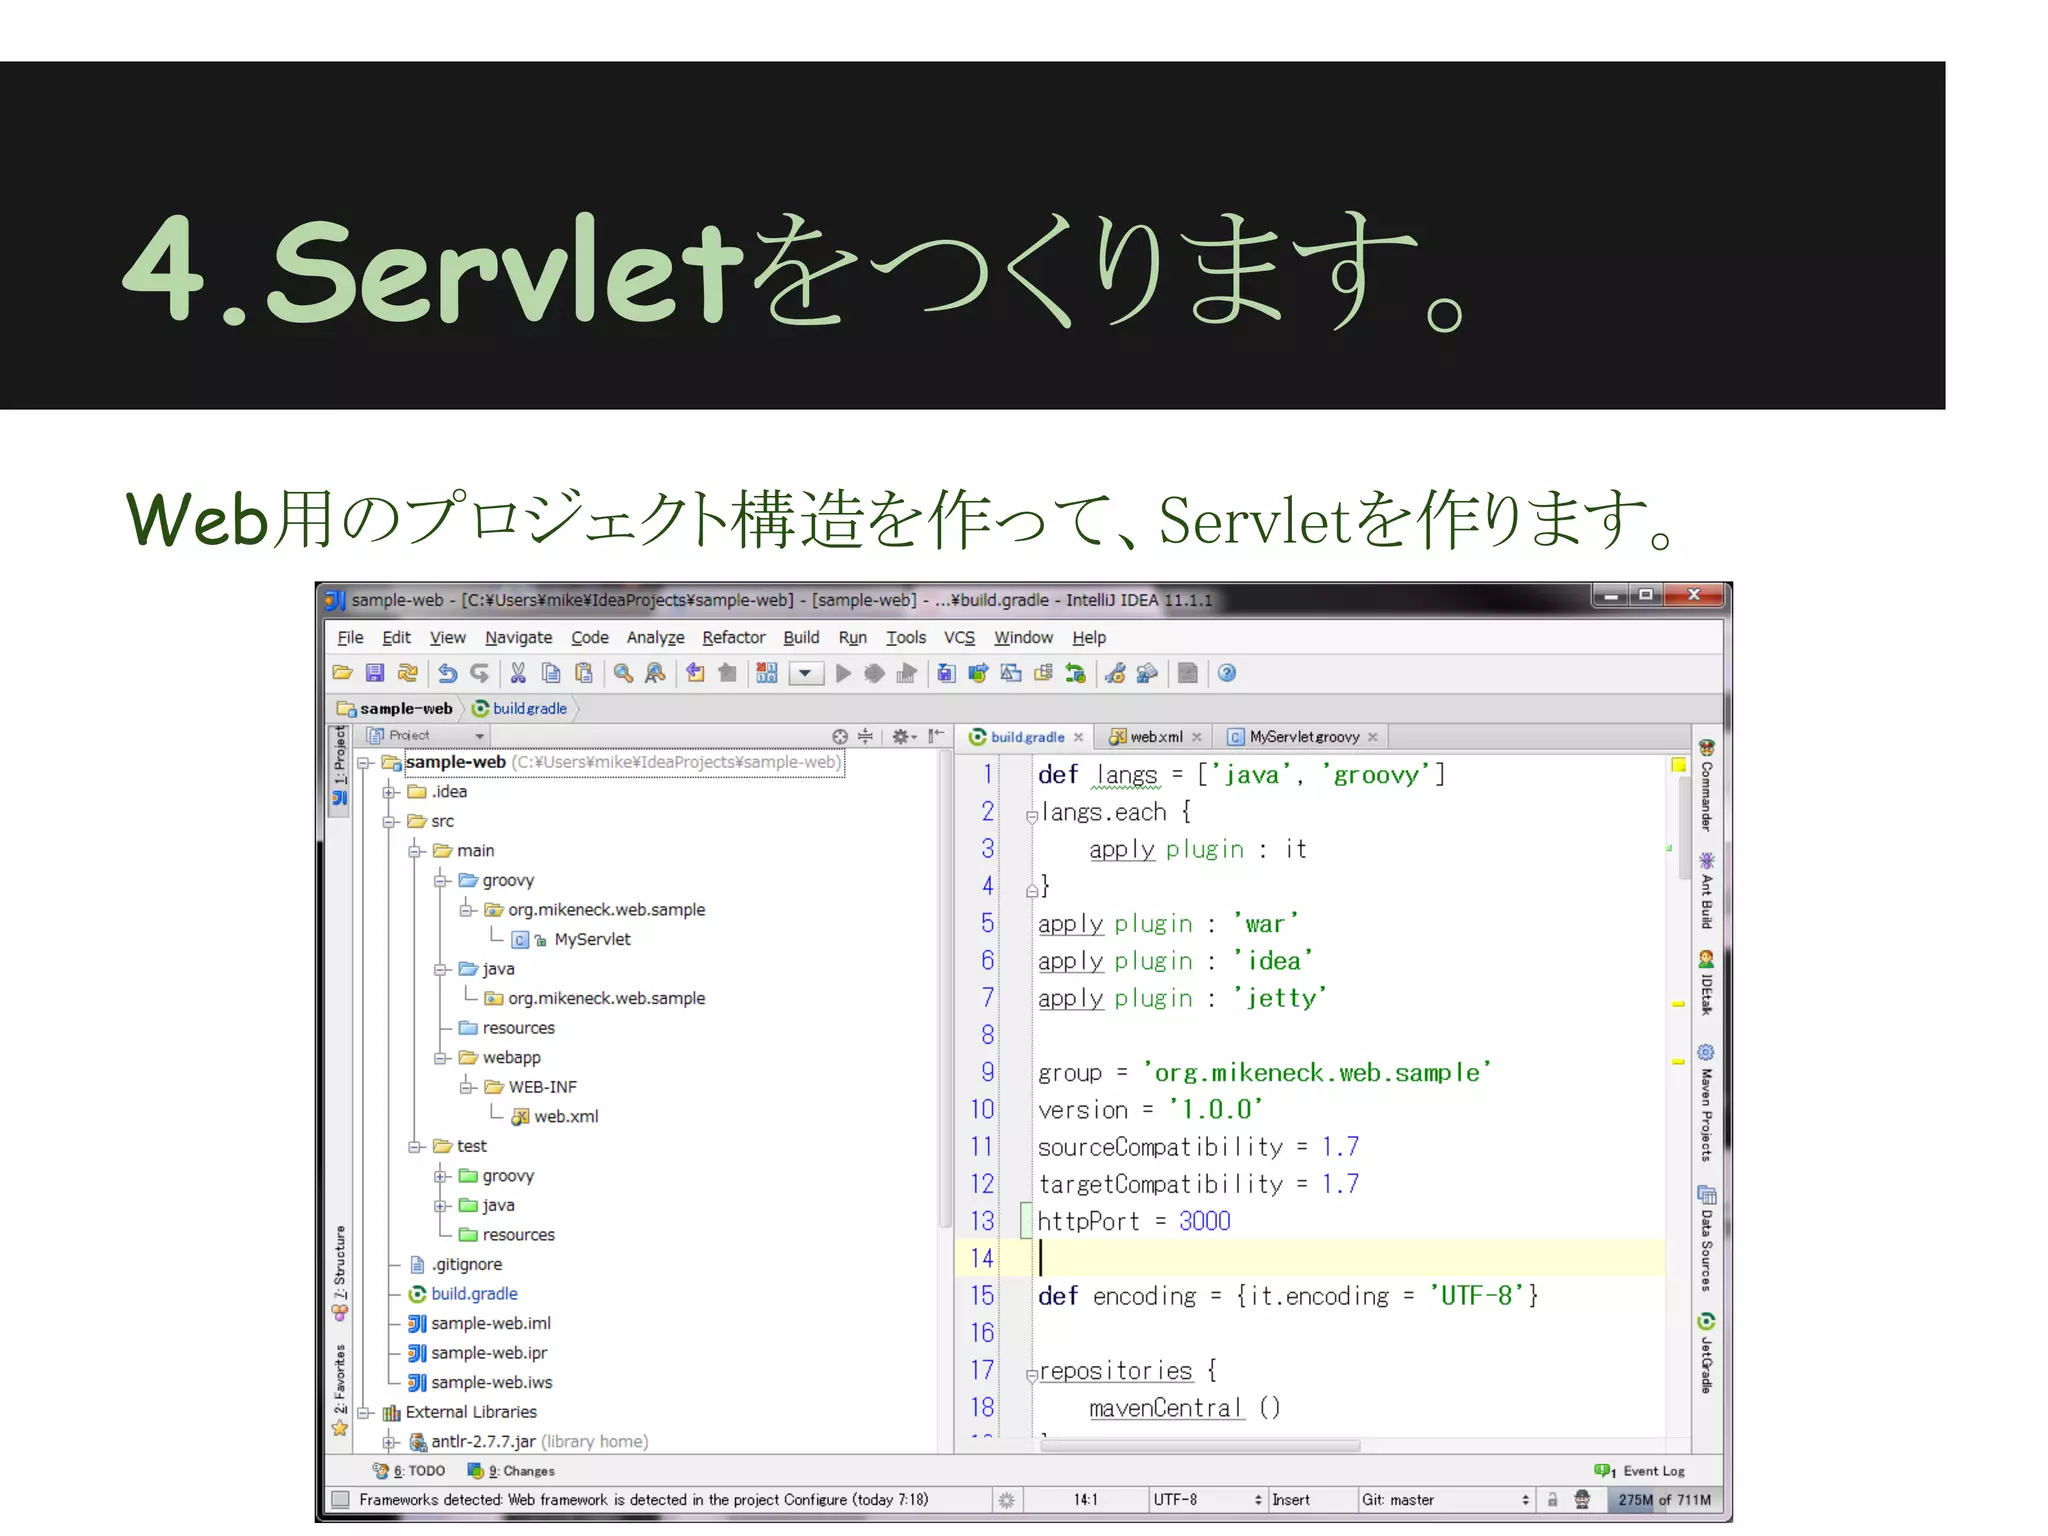Open the Maven Projects side panel

[1706, 1102]
